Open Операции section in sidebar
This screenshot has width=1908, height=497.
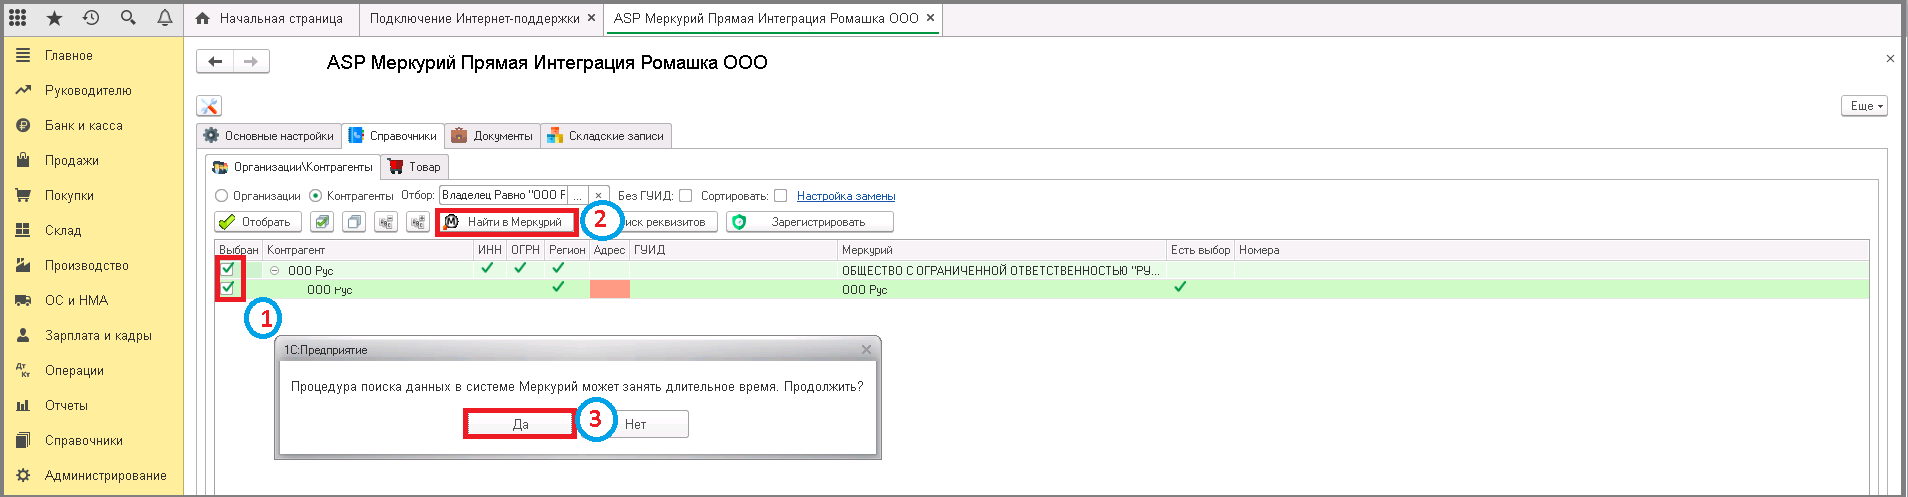[93, 371]
